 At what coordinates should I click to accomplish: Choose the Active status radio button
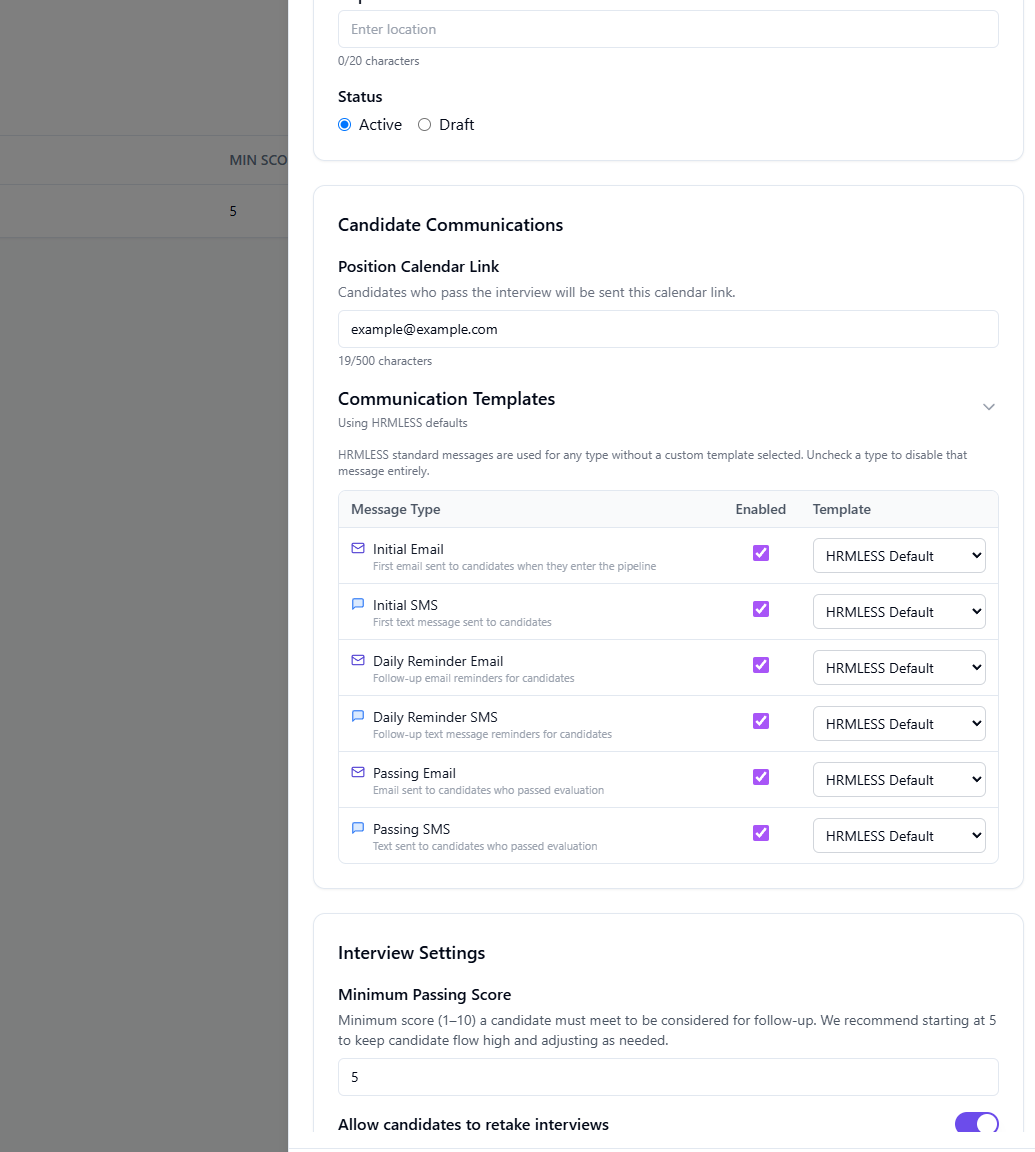(x=345, y=125)
